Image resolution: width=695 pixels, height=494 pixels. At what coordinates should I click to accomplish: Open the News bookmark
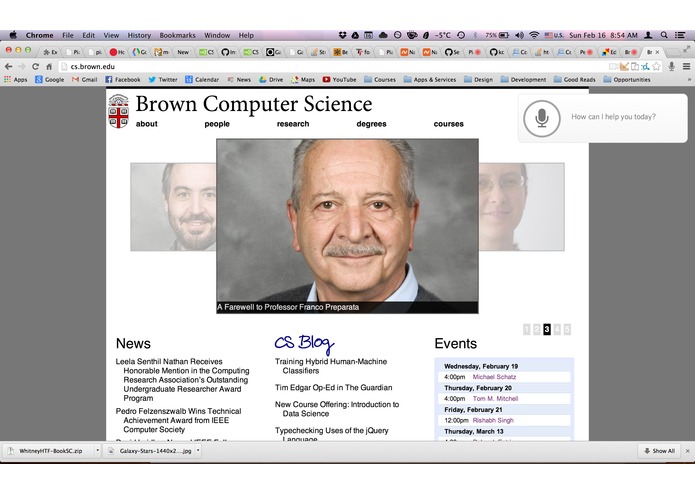239,80
